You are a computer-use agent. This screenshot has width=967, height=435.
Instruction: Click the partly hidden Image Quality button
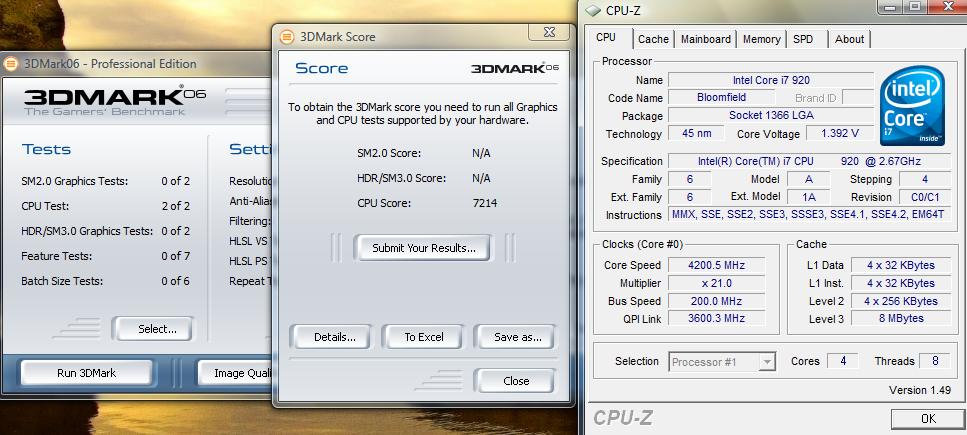[235, 373]
